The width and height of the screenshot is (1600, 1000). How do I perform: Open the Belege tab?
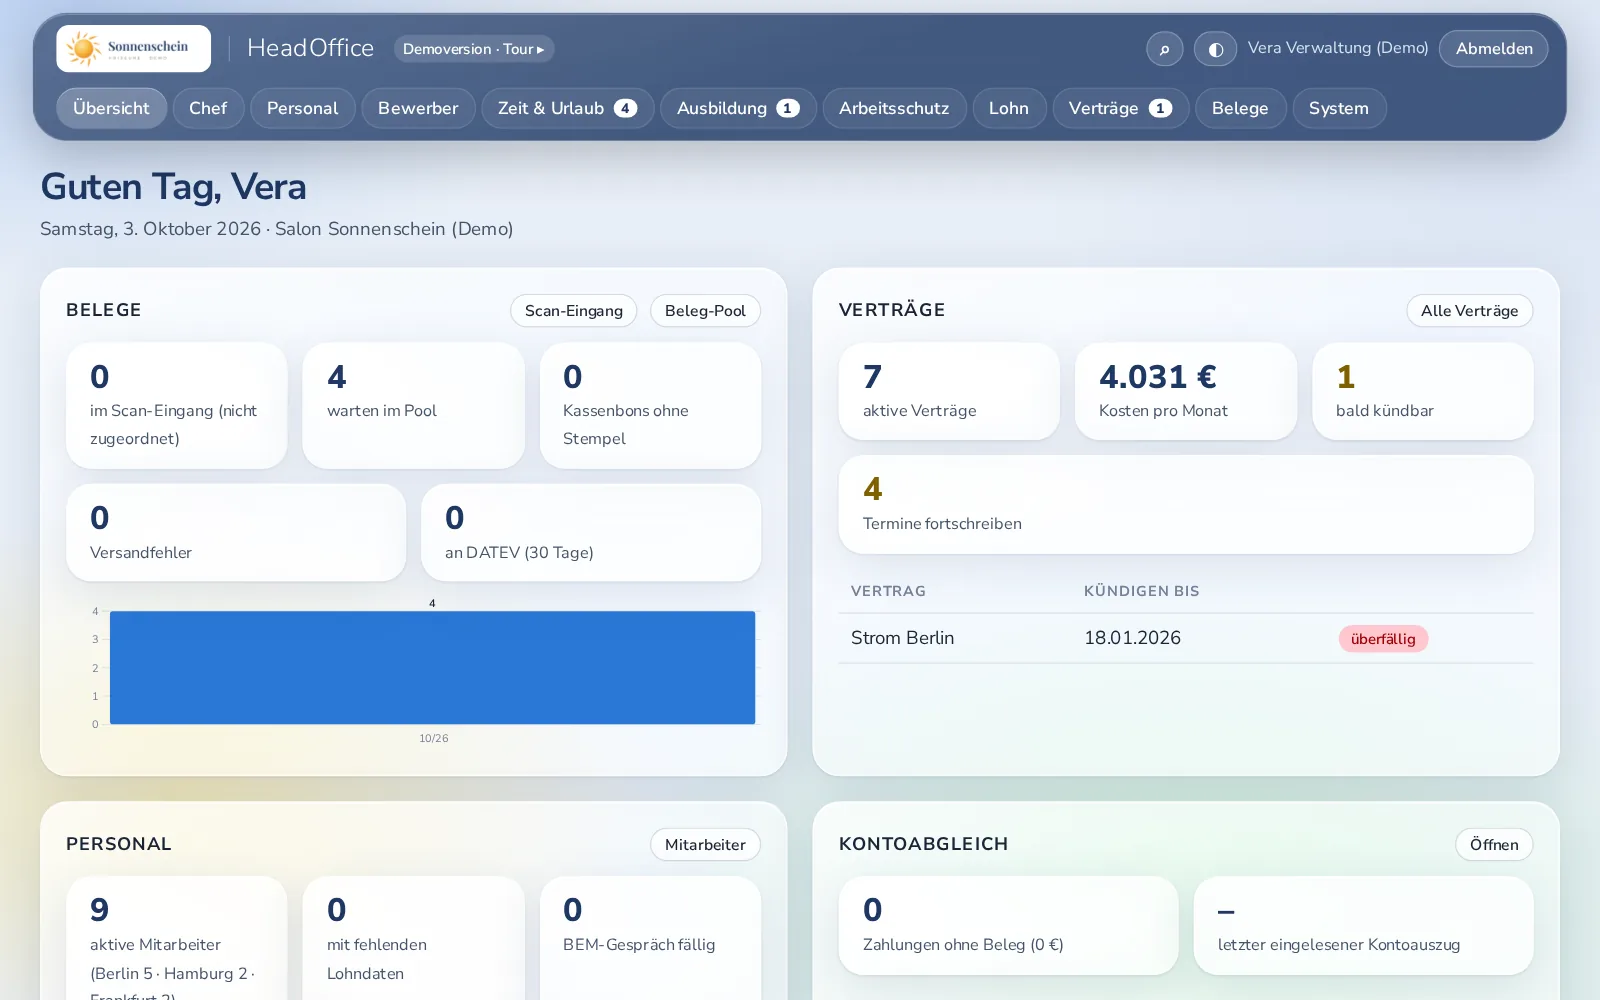click(x=1240, y=108)
